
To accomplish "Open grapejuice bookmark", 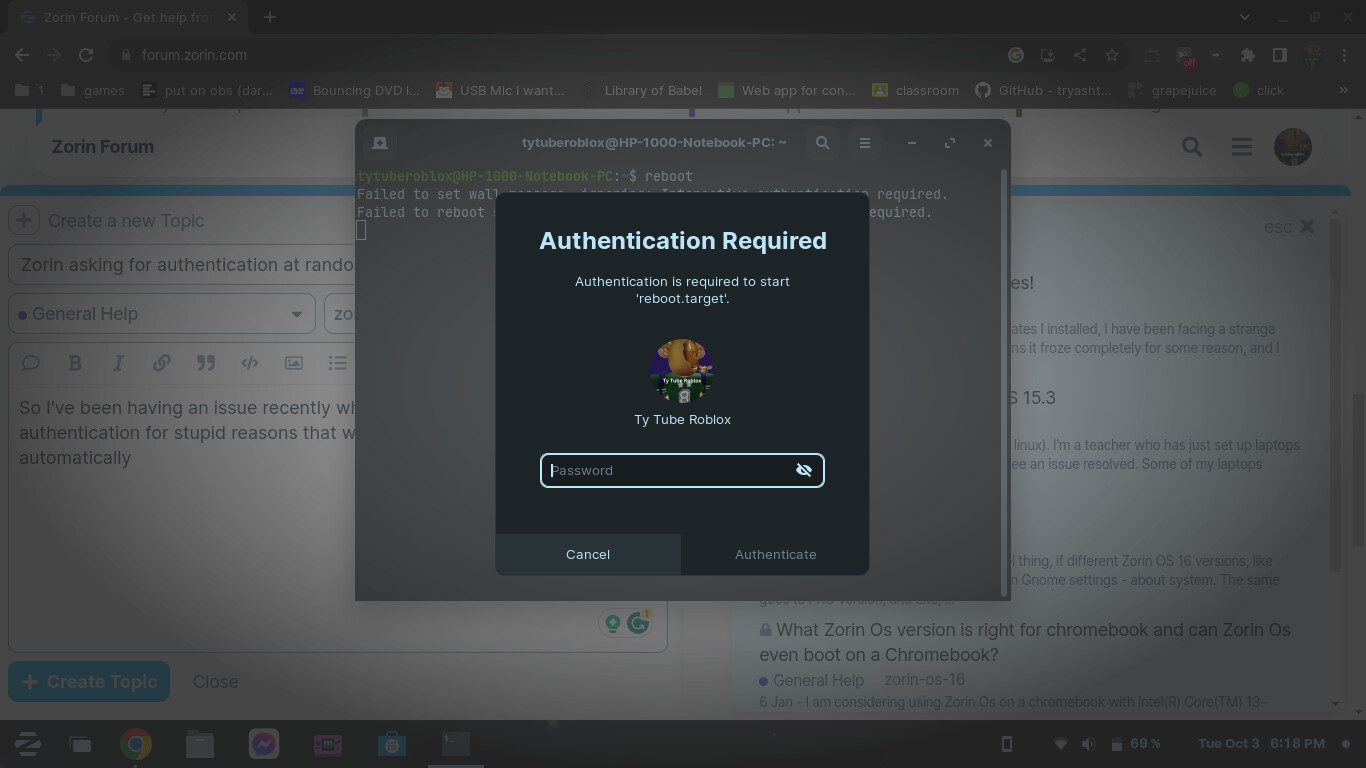I will click(x=1172, y=90).
